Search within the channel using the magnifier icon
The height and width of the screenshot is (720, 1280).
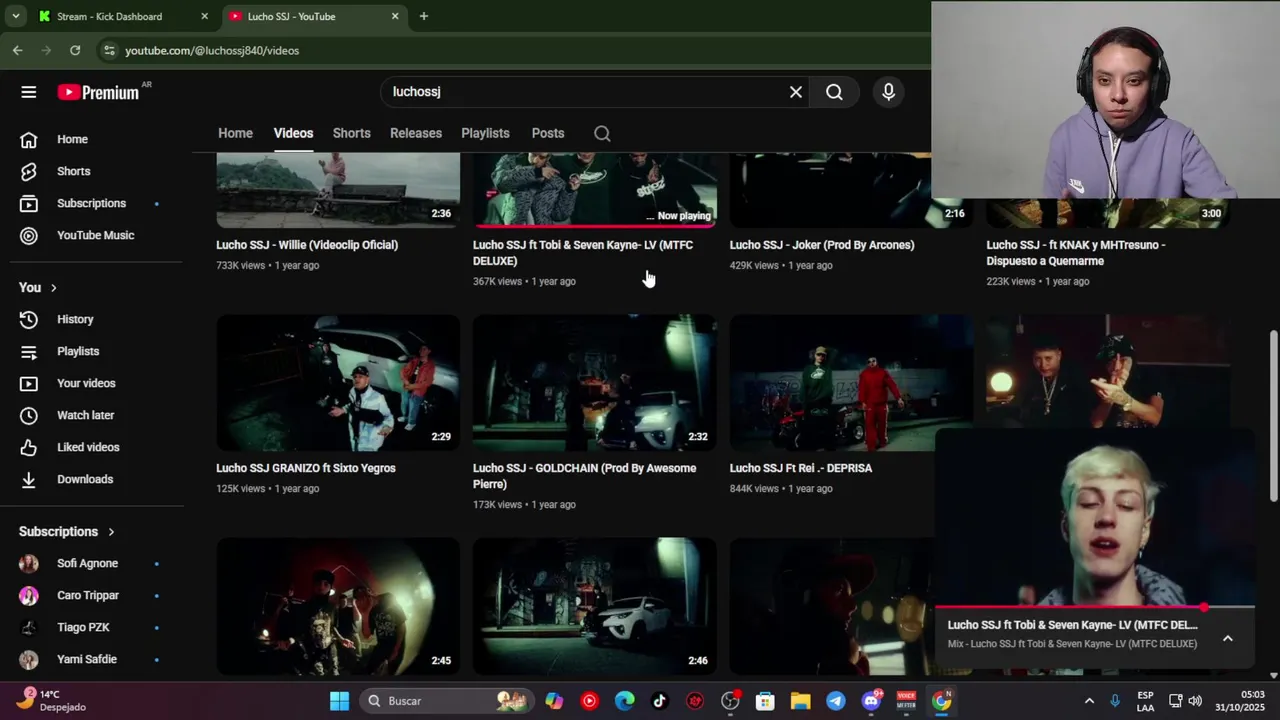pos(602,133)
